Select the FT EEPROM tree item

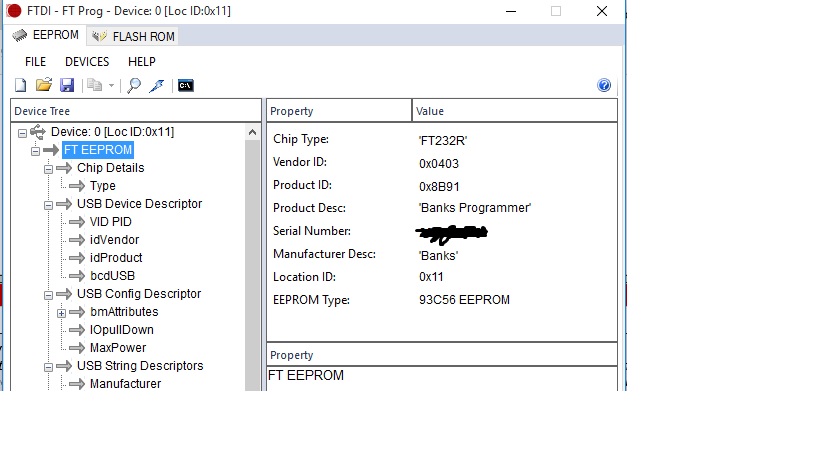click(x=98, y=150)
